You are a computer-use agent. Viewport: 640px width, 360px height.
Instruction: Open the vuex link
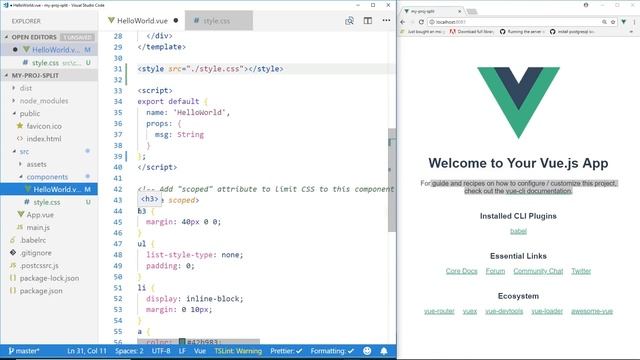pos(470,311)
